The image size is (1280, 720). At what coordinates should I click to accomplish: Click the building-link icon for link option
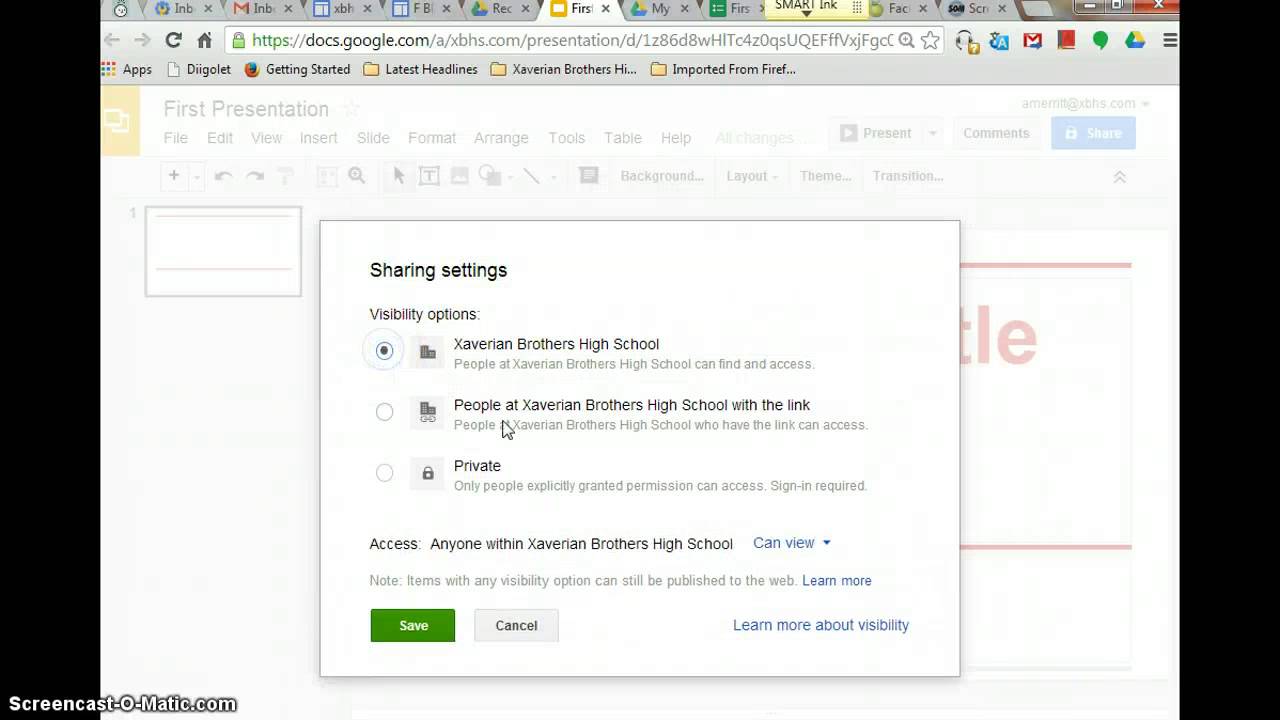(x=428, y=412)
